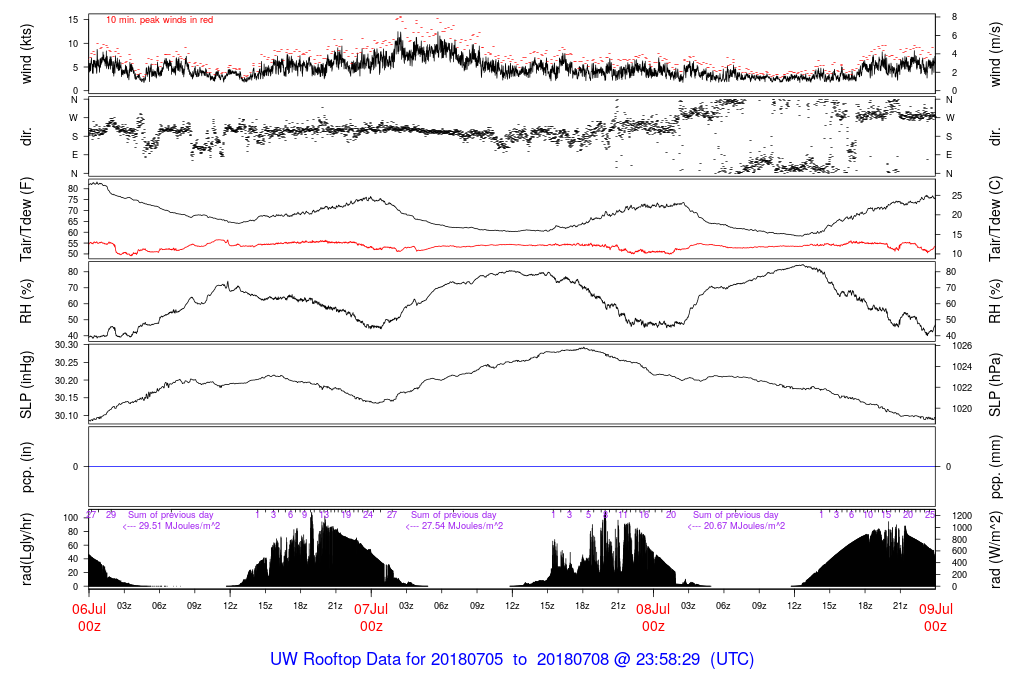Select the '30.30' pressure tick value

[x=67, y=345]
